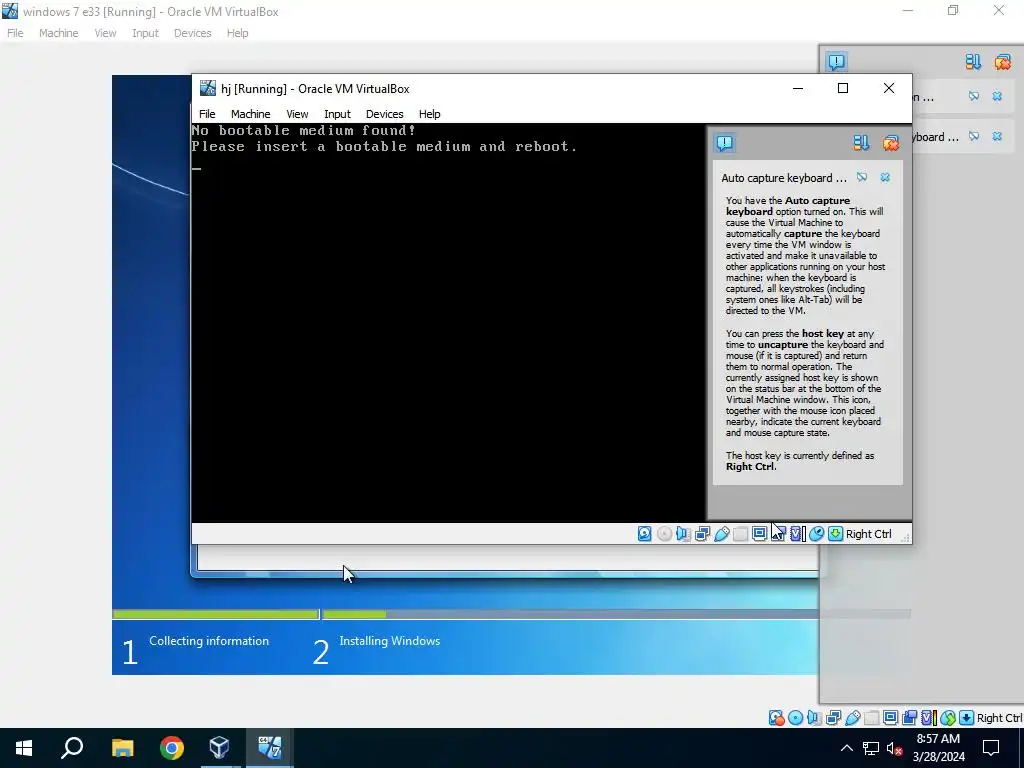Image resolution: width=1024 pixels, height=768 pixels.
Task: Open File Explorer from the taskbar
Action: click(x=122, y=748)
